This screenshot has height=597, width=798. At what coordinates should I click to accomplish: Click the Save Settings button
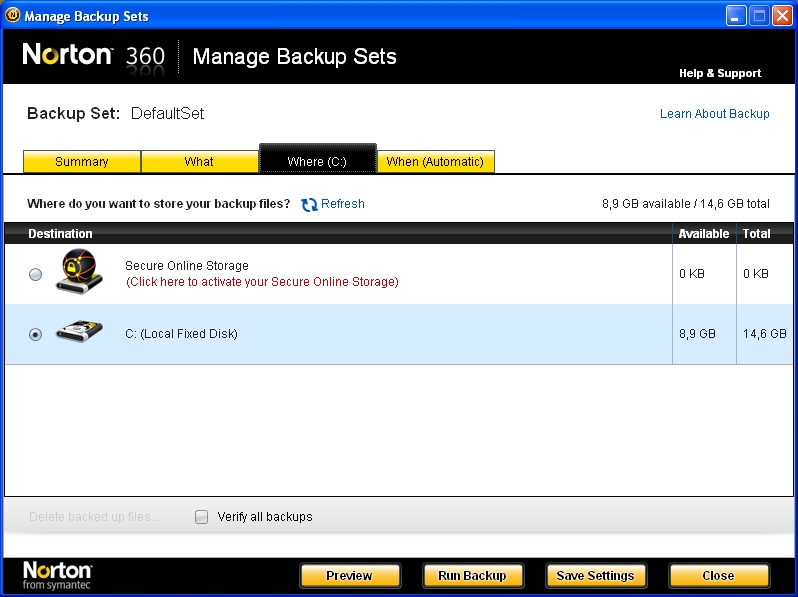click(x=595, y=576)
